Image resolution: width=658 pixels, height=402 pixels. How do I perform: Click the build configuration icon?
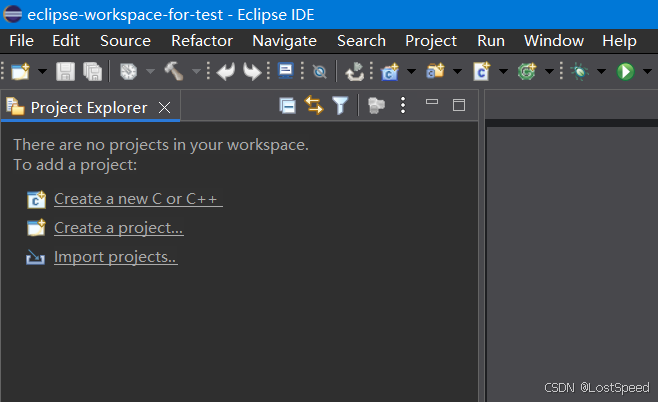point(128,72)
